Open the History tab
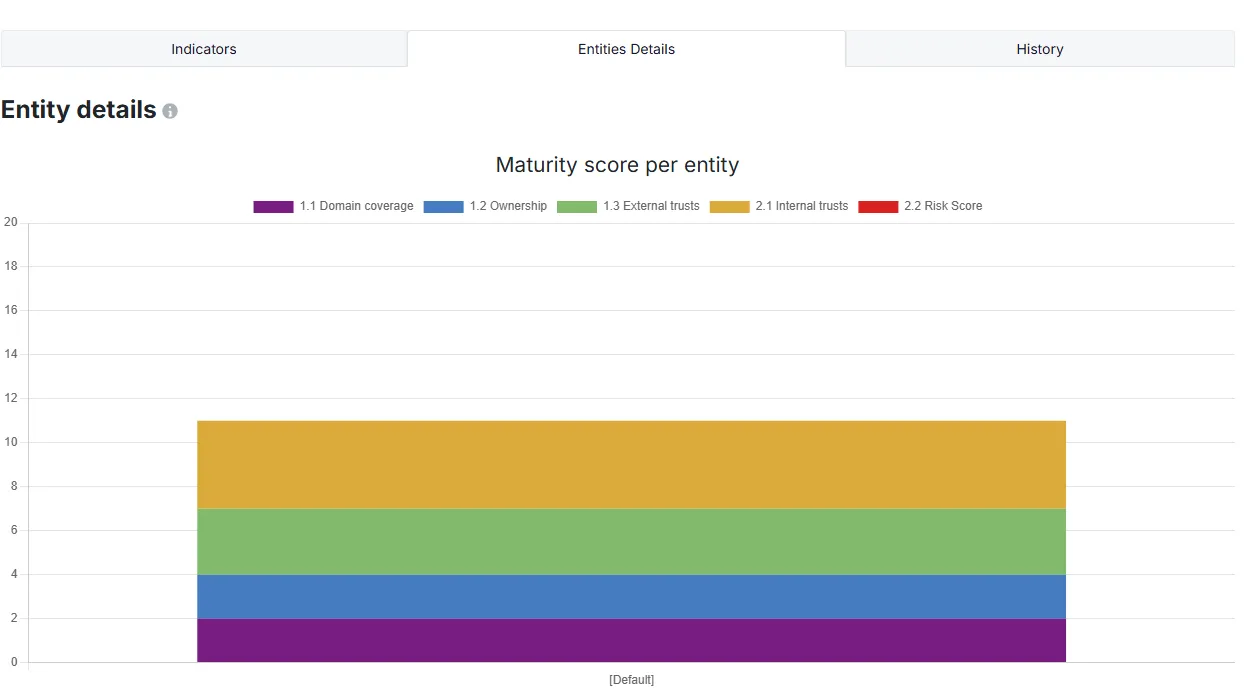Viewport: 1250px width, 700px height. 1040,49
